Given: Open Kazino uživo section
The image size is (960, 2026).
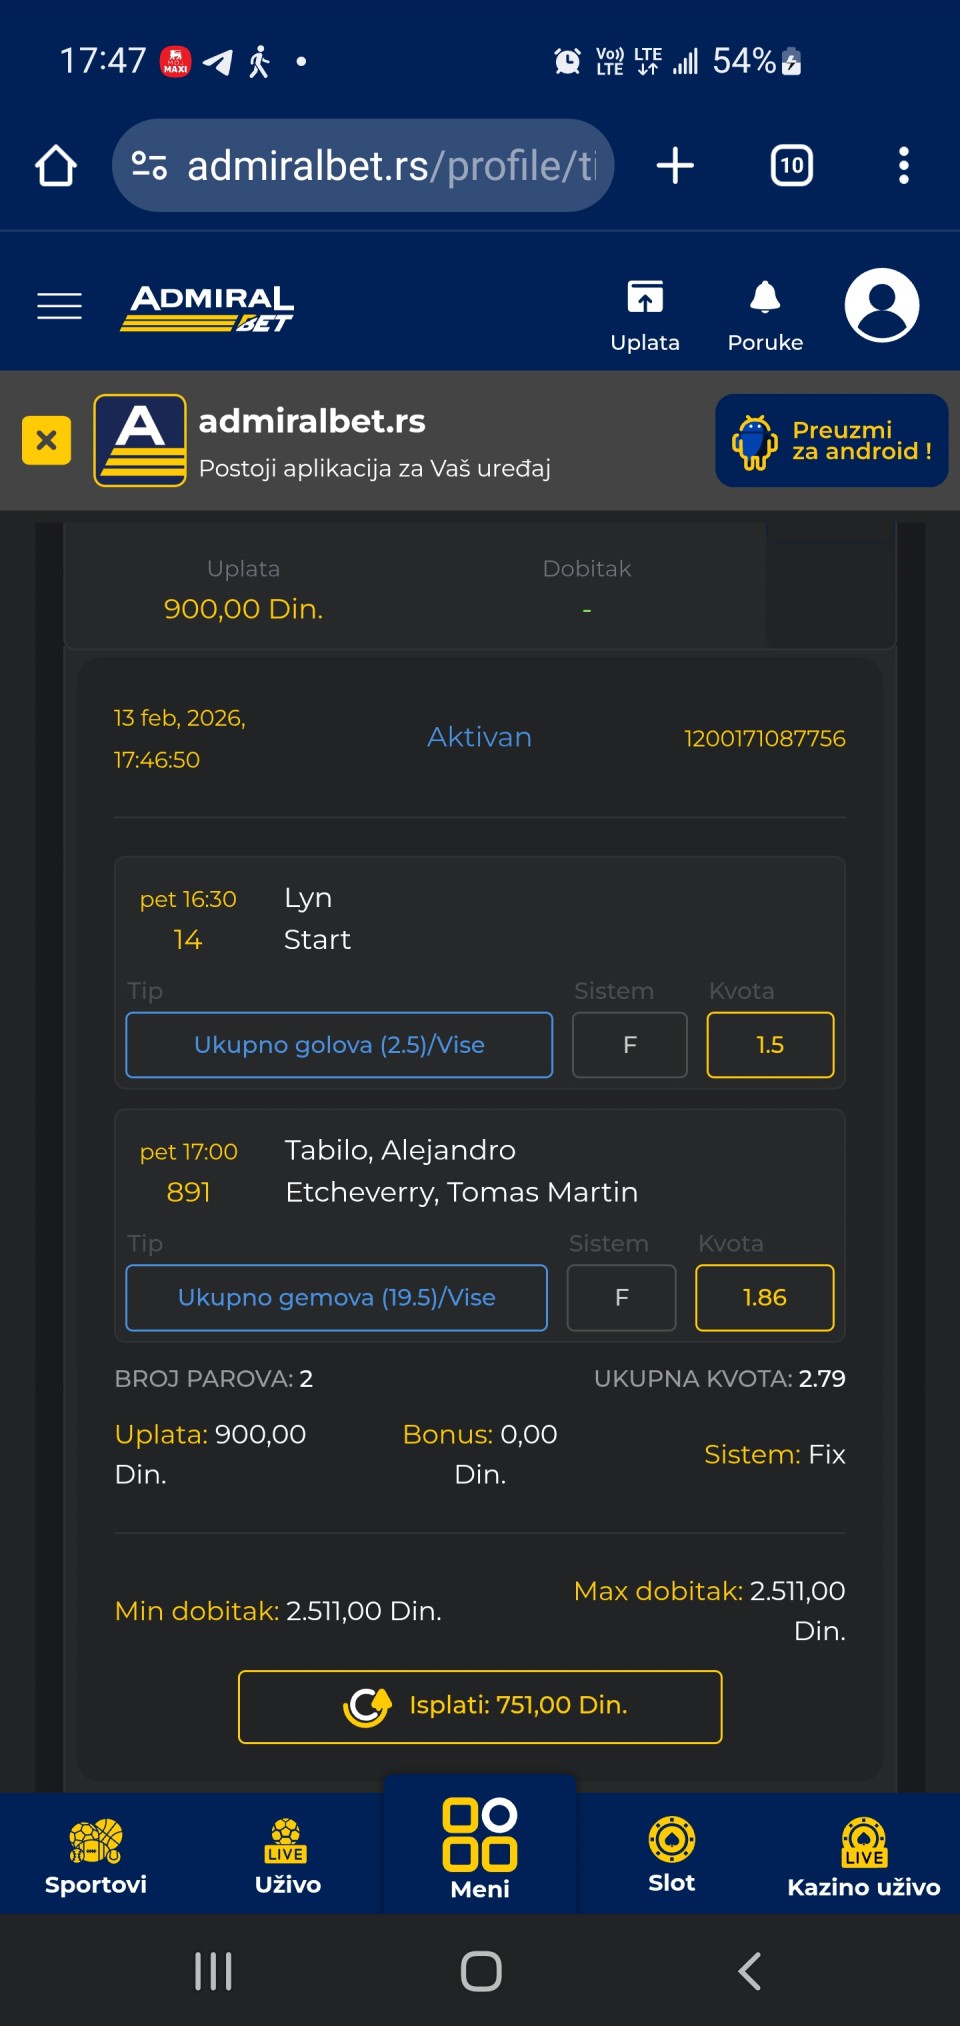Looking at the screenshot, I should (x=863, y=1857).
